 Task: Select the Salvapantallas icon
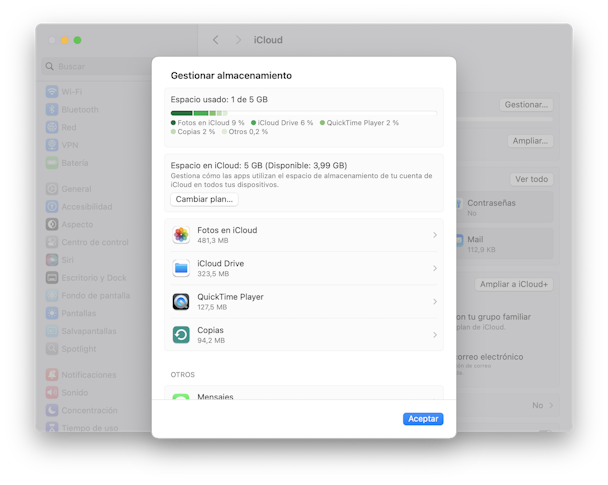pos(52,331)
